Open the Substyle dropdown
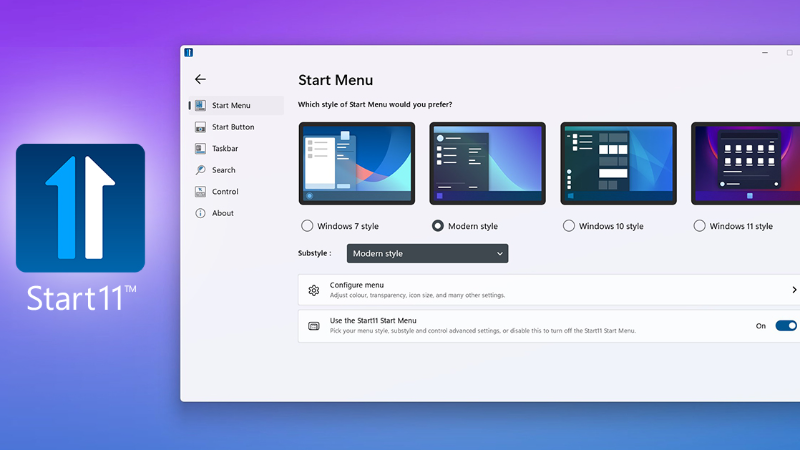The height and width of the screenshot is (450, 800). [x=427, y=254]
